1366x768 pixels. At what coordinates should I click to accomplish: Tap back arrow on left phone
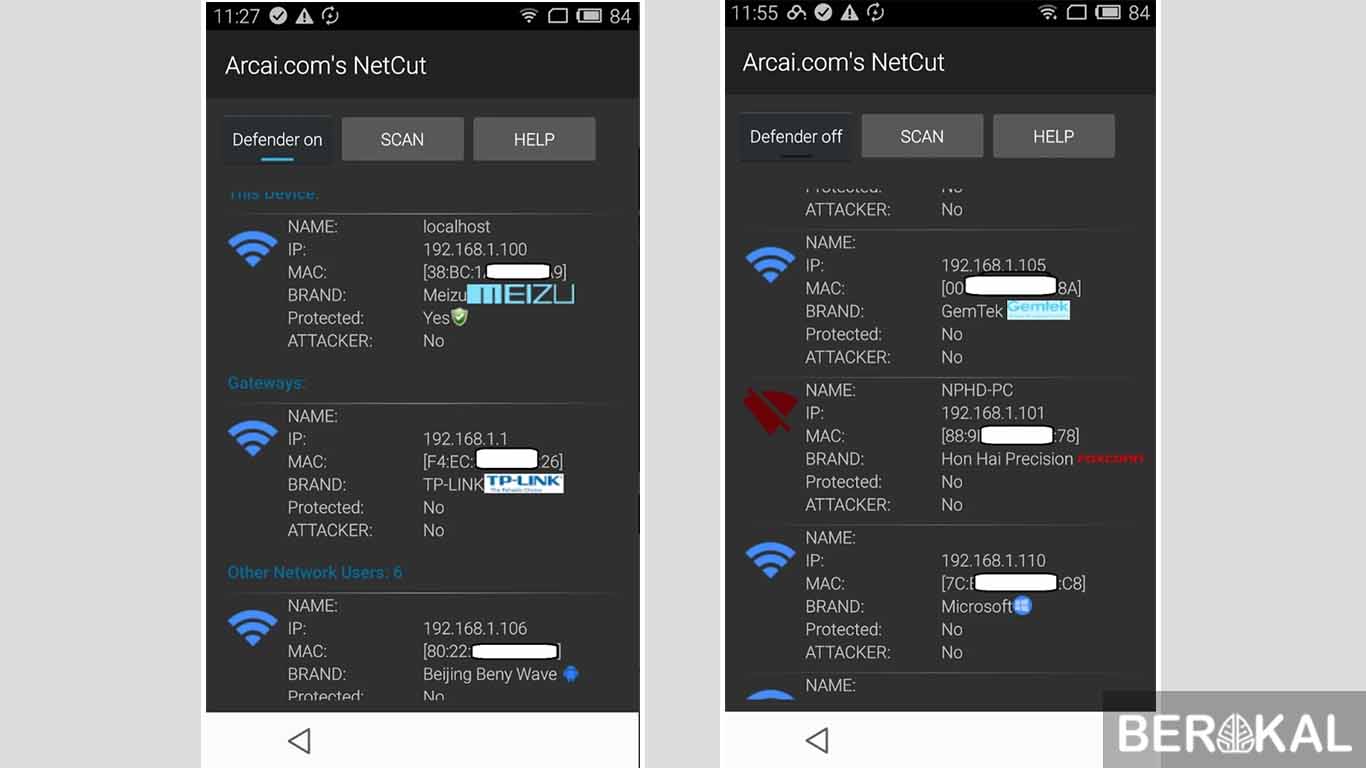pyautogui.click(x=299, y=740)
